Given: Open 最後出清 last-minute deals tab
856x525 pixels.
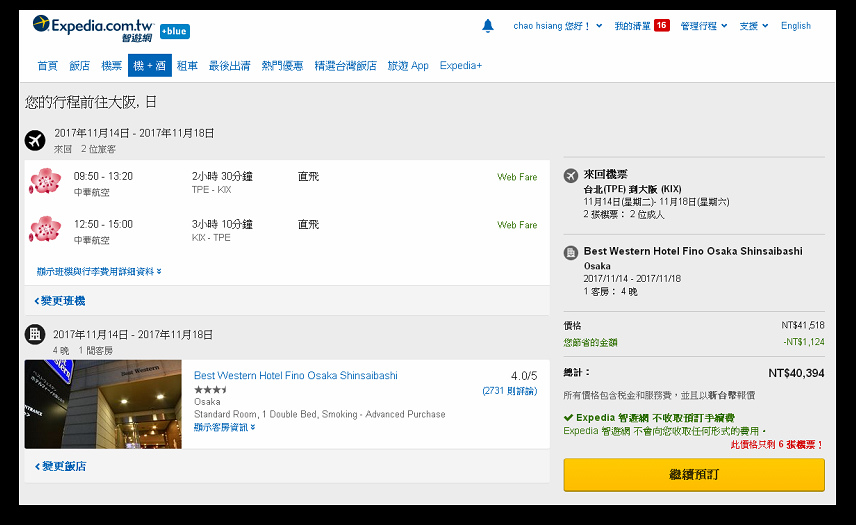Looking at the screenshot, I should click(x=229, y=65).
